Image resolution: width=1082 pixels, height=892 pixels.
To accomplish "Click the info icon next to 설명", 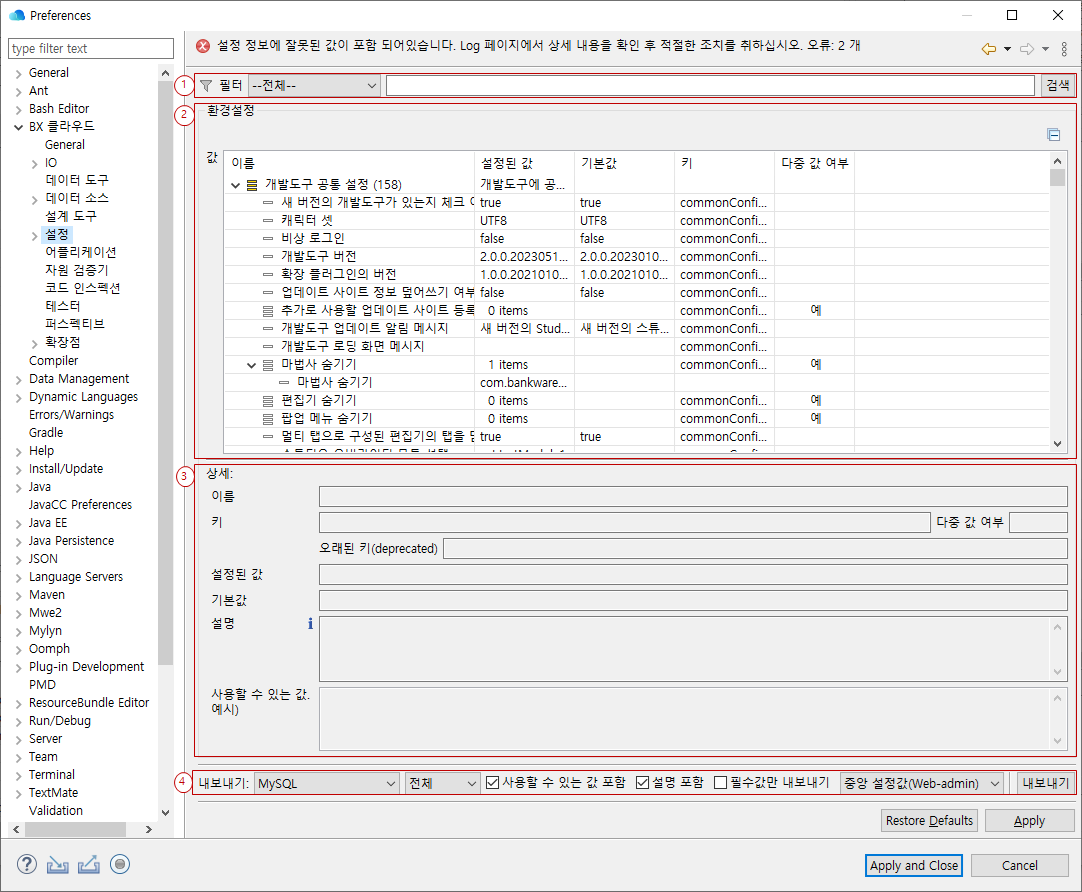I will point(309,622).
